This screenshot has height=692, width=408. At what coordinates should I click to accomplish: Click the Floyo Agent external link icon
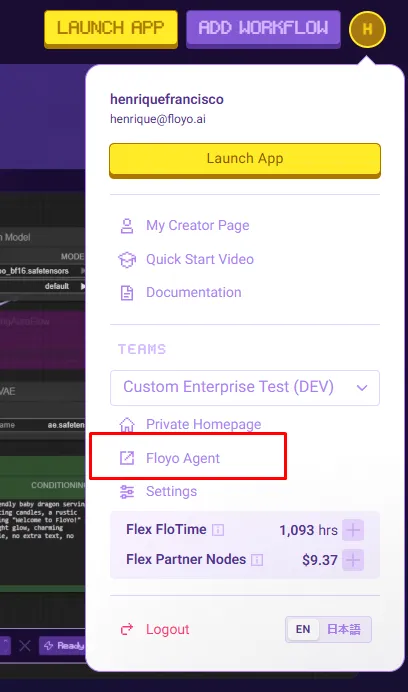click(x=127, y=458)
